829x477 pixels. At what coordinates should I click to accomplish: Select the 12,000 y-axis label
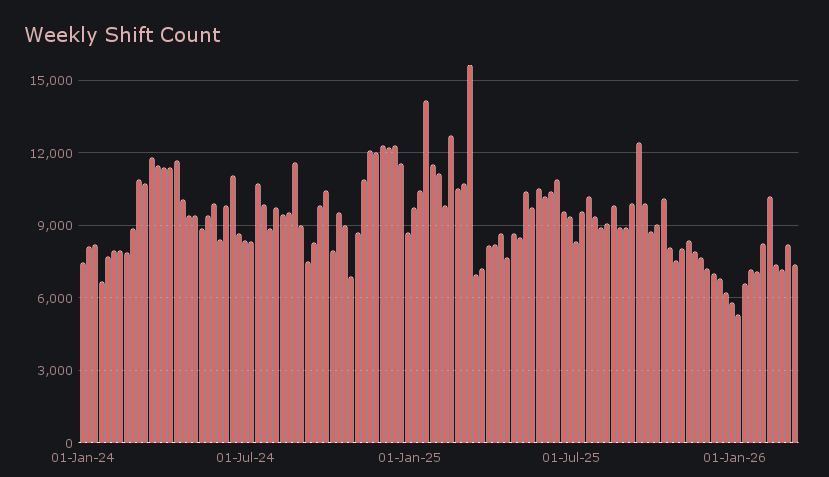pos(50,153)
